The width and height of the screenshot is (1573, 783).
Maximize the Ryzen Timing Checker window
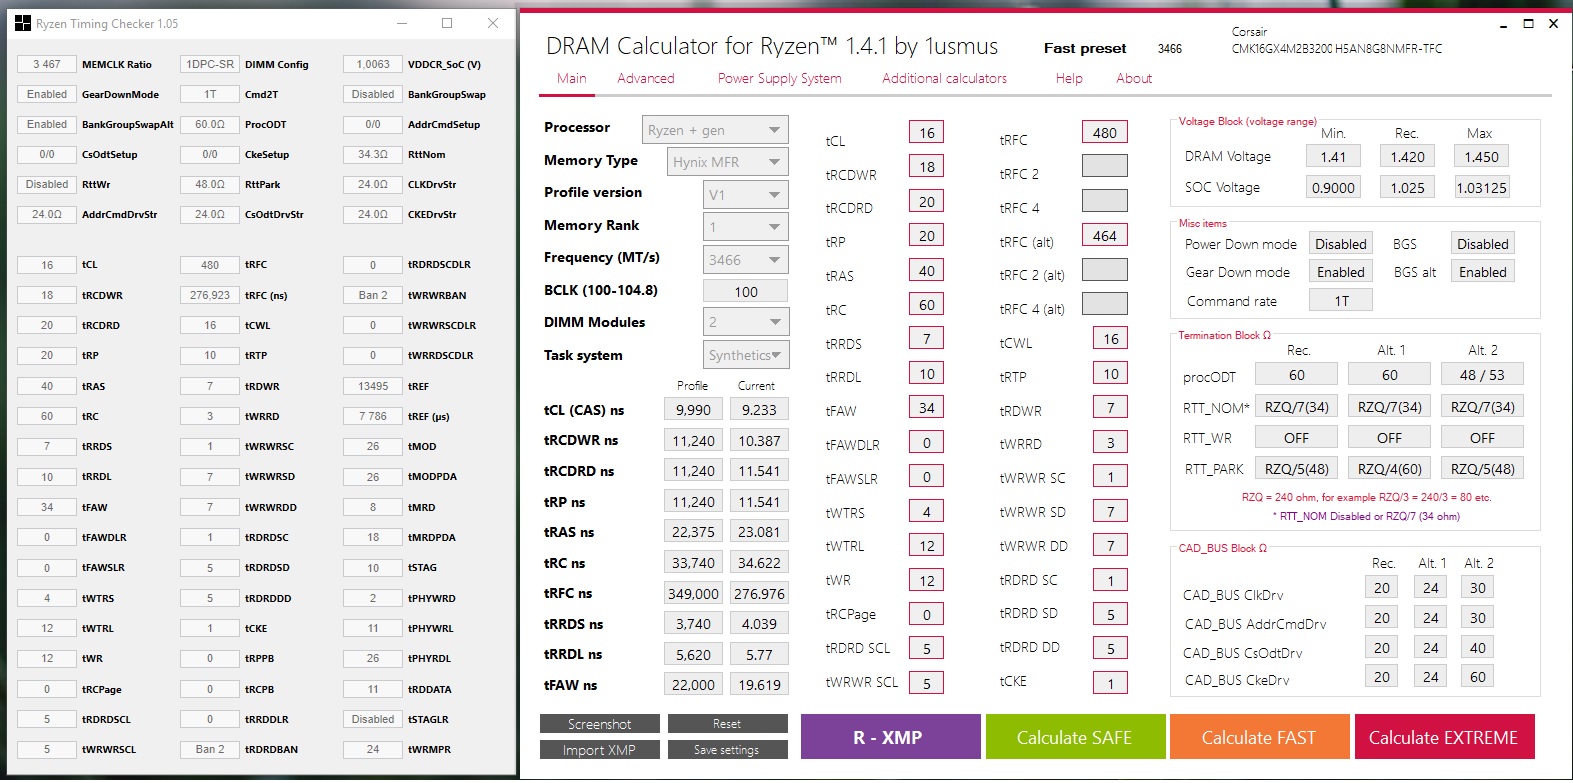[x=447, y=23]
